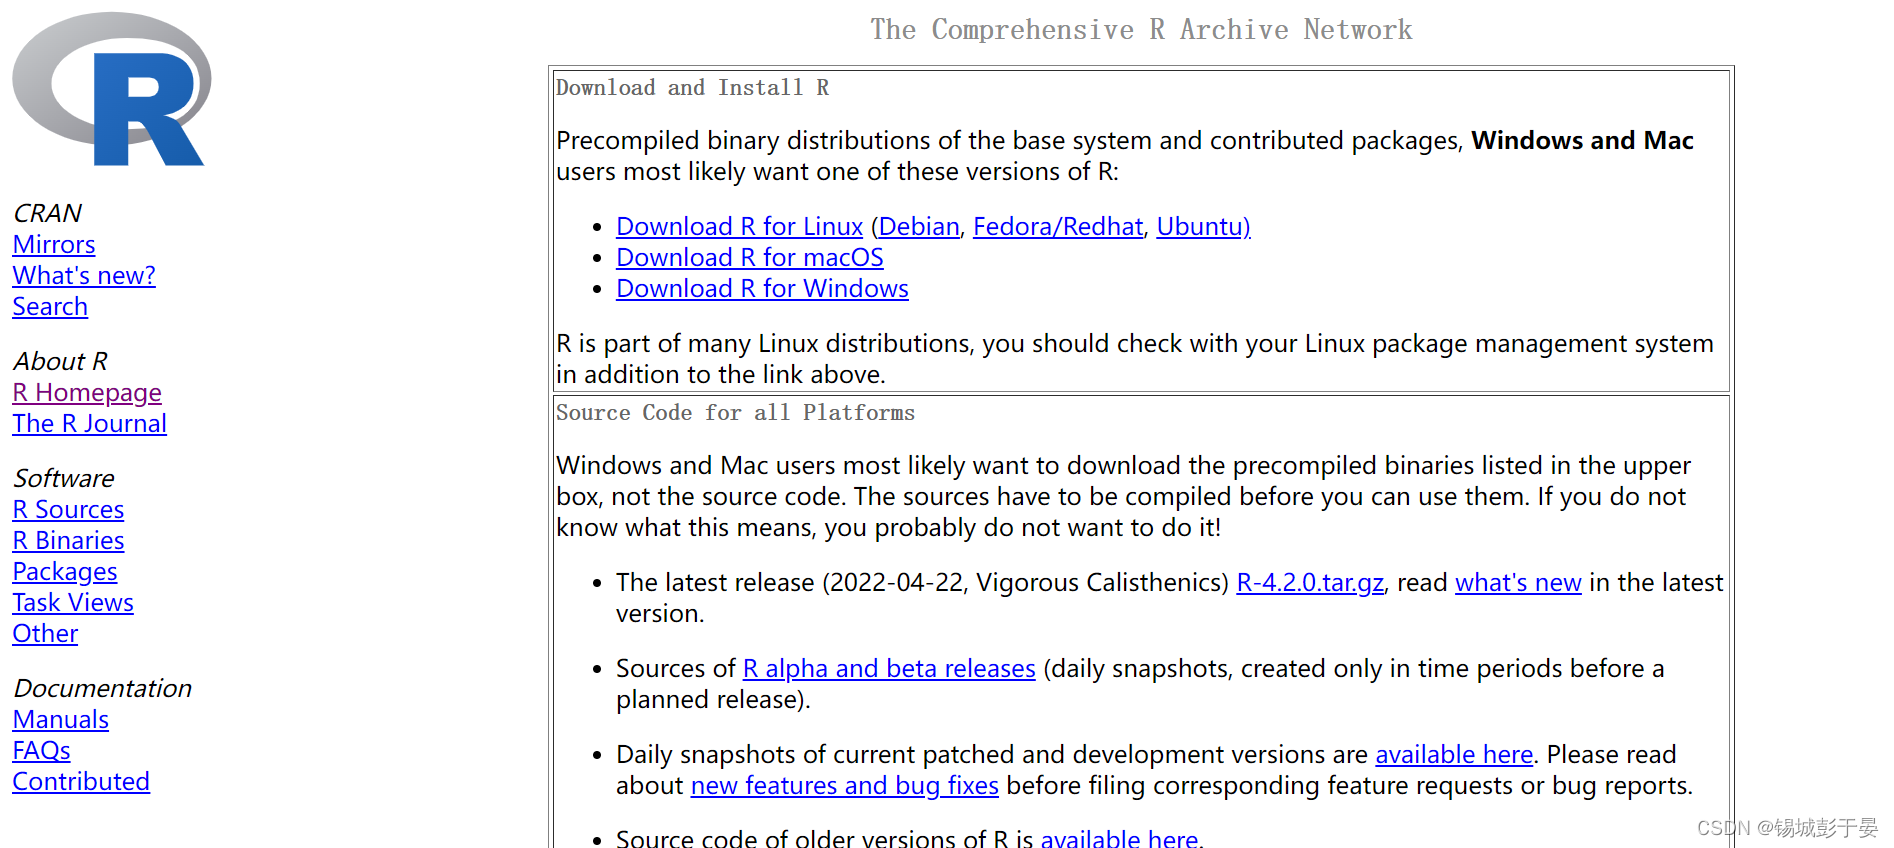Open the Ubuntu link
The width and height of the screenshot is (1894, 848).
[1203, 227]
